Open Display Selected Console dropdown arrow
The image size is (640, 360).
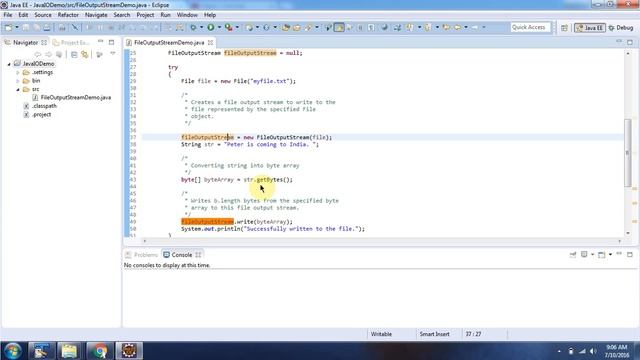(x=592, y=254)
